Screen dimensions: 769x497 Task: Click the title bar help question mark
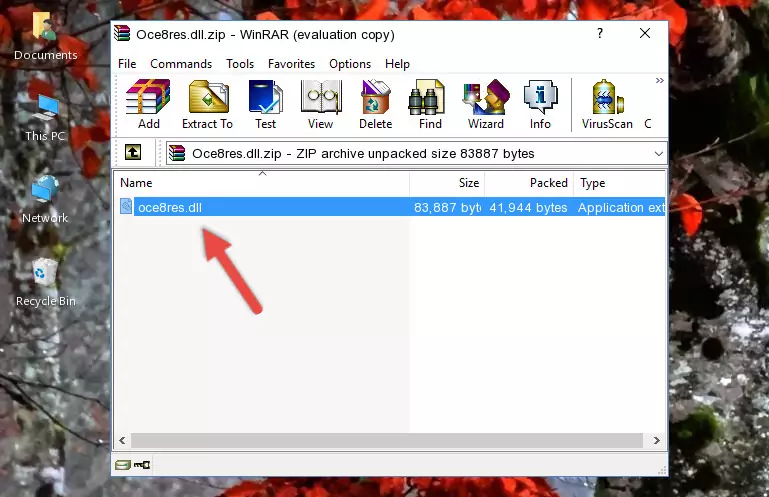[600, 33]
